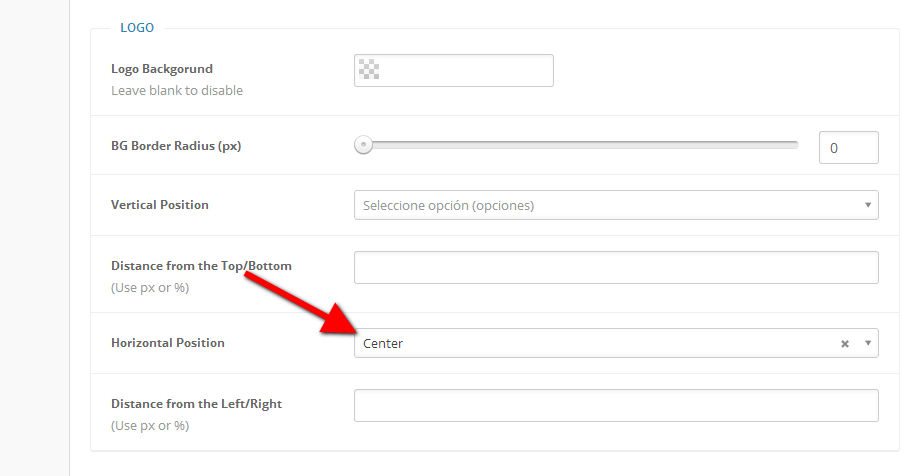Click the Horizontal Position label
Image resolution: width=915 pixels, height=476 pixels.
[168, 343]
